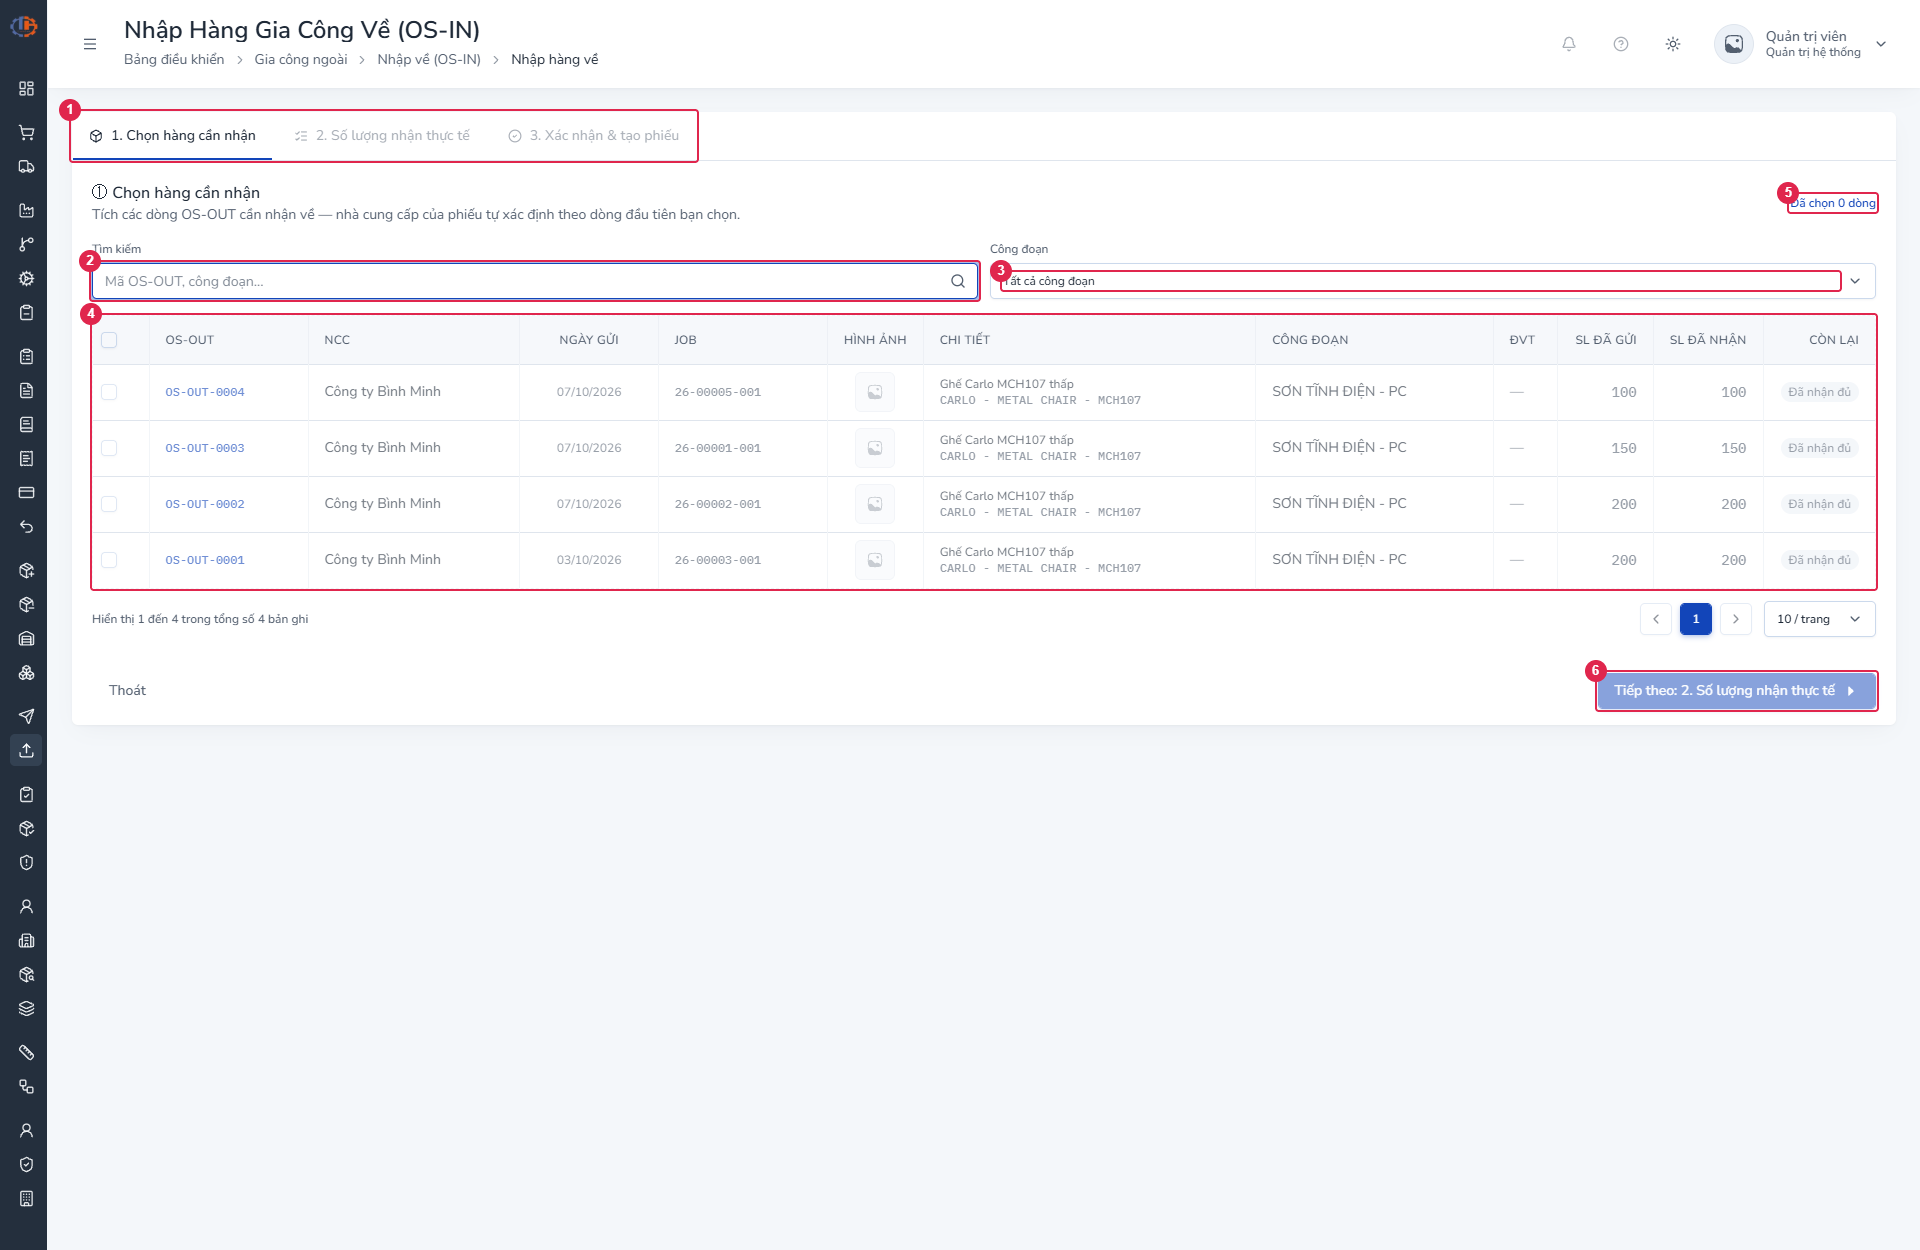Image resolution: width=1920 pixels, height=1250 pixels.
Task: Open the factory chart icon in sidebar
Action: tap(27, 211)
